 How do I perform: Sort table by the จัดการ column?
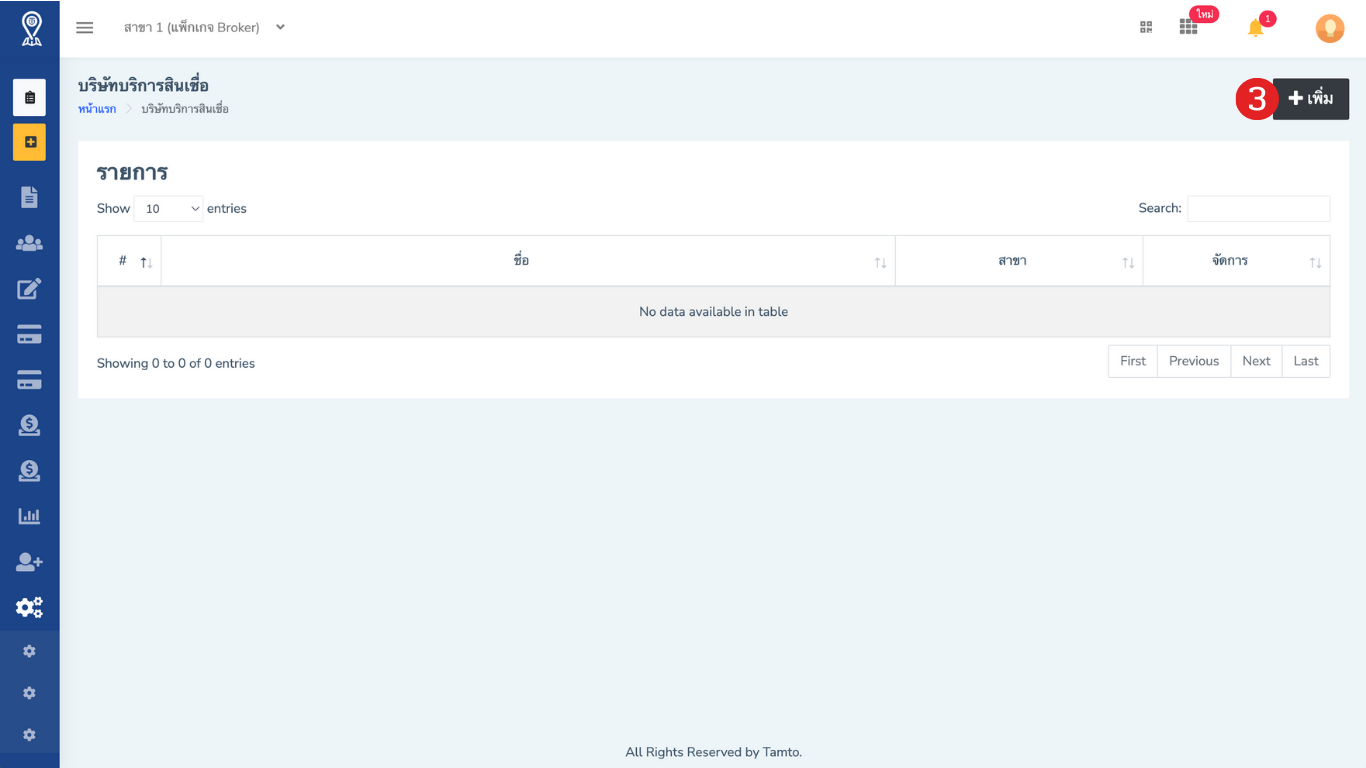tap(1236, 261)
